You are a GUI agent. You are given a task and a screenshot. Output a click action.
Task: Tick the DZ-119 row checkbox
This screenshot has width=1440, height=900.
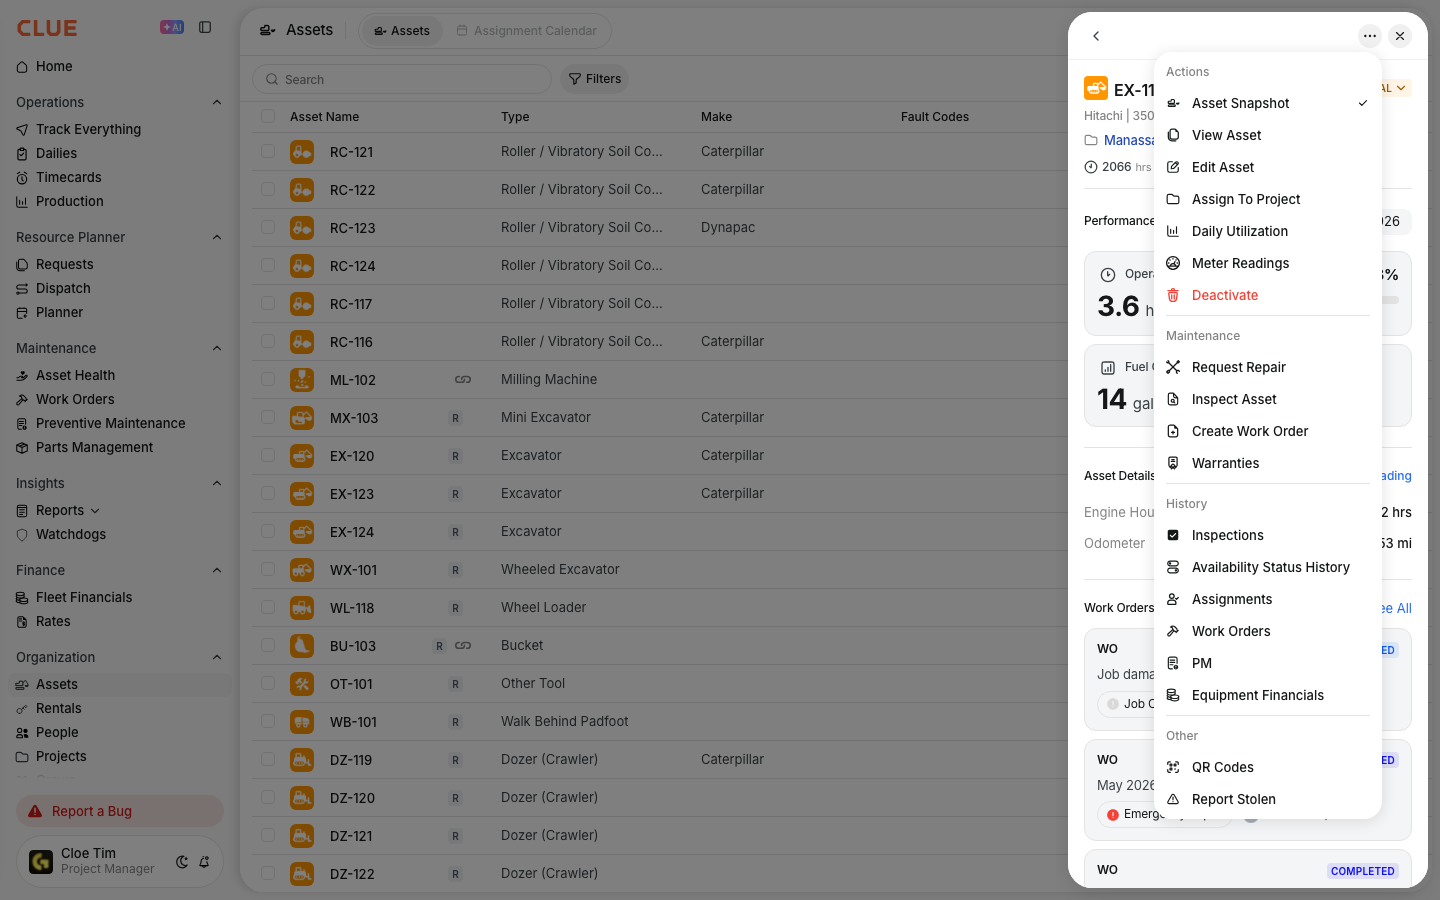click(x=268, y=759)
